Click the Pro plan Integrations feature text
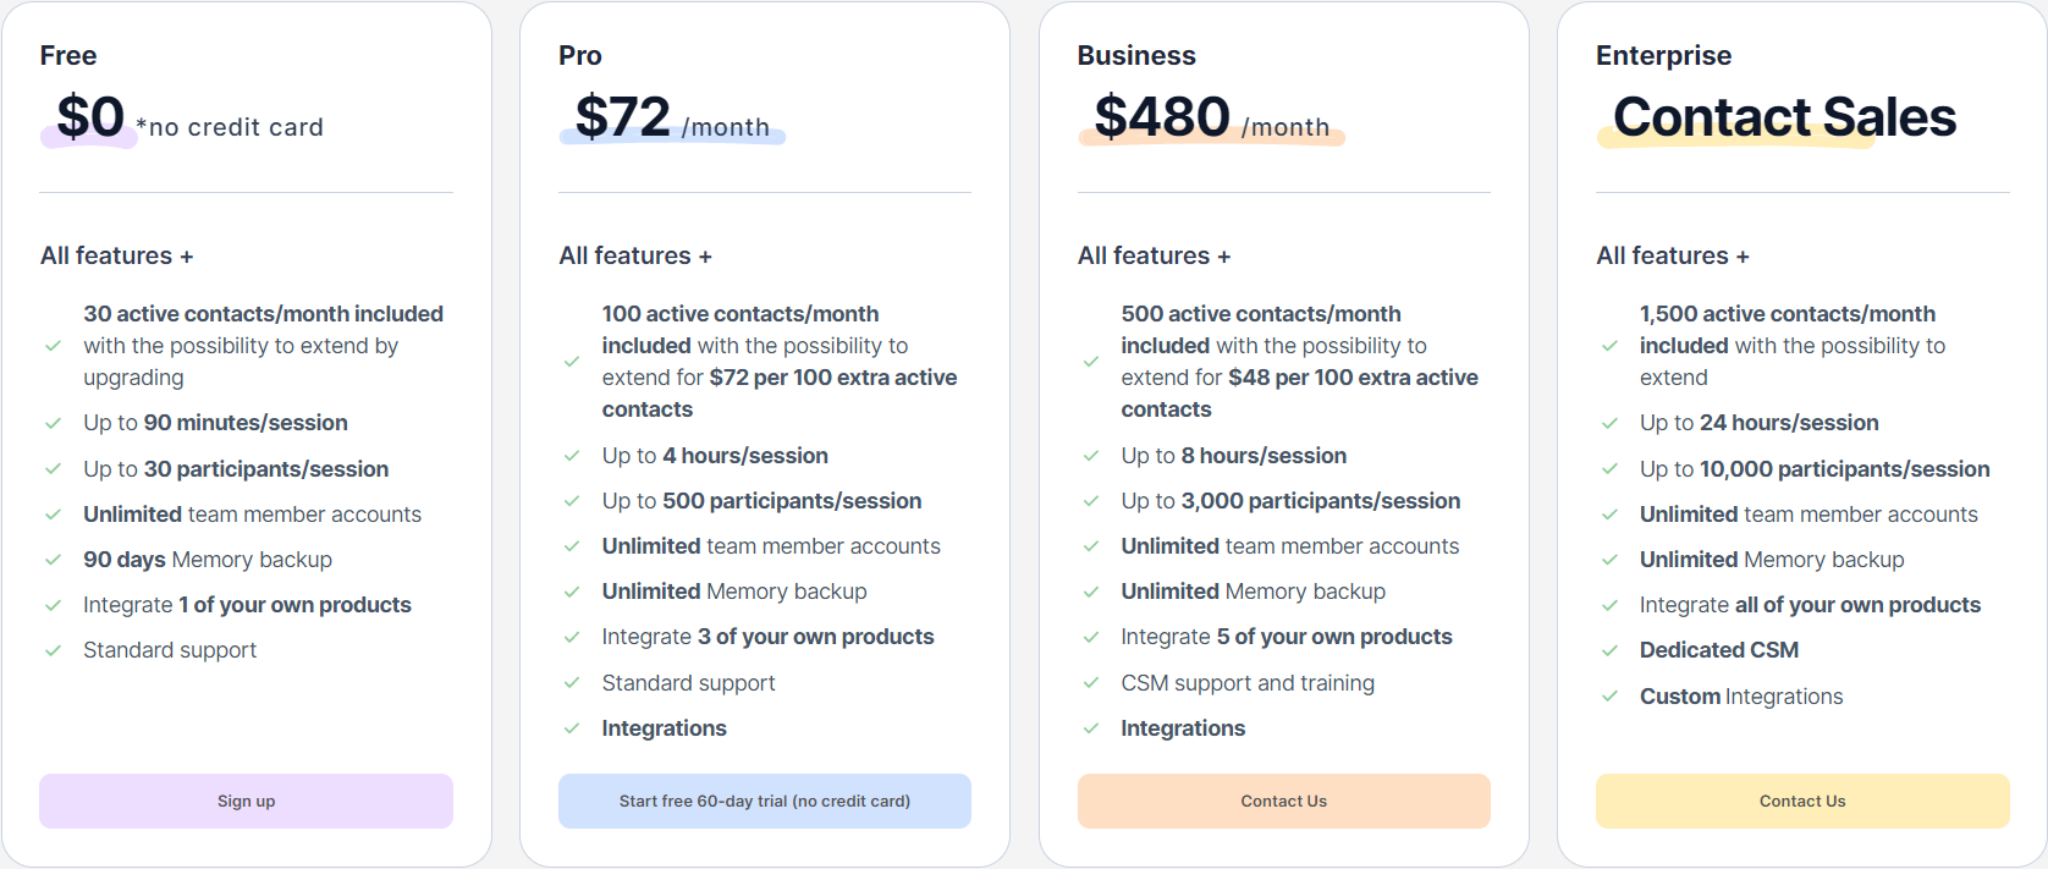This screenshot has width=2048, height=869. (x=664, y=728)
